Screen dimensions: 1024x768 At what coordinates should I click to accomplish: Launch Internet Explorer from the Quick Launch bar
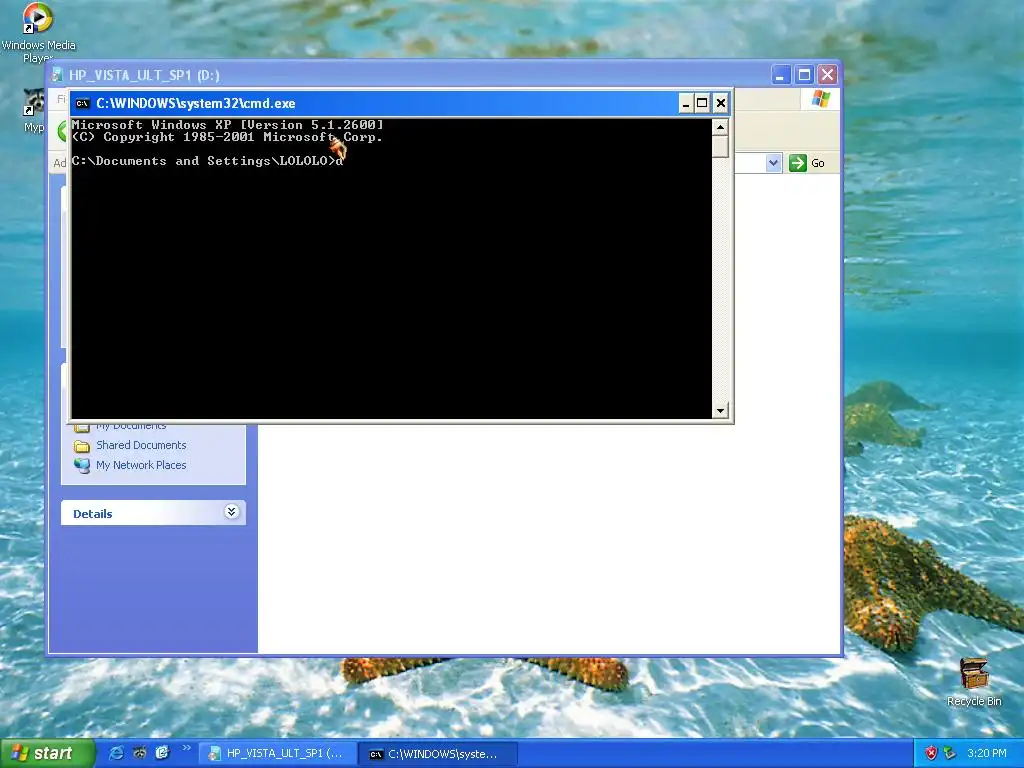pyautogui.click(x=116, y=753)
